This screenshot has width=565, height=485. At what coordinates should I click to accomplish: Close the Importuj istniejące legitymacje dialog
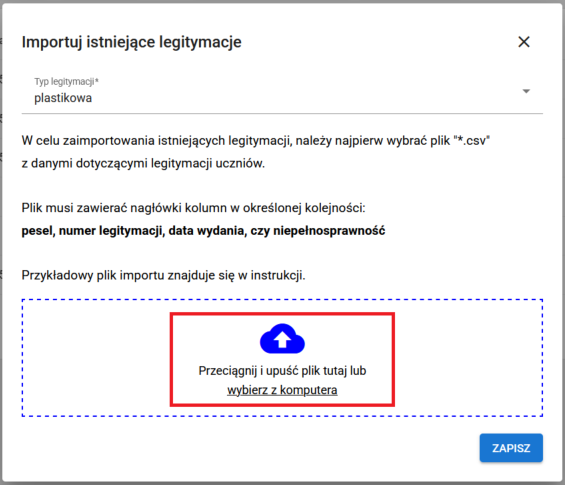point(524,42)
